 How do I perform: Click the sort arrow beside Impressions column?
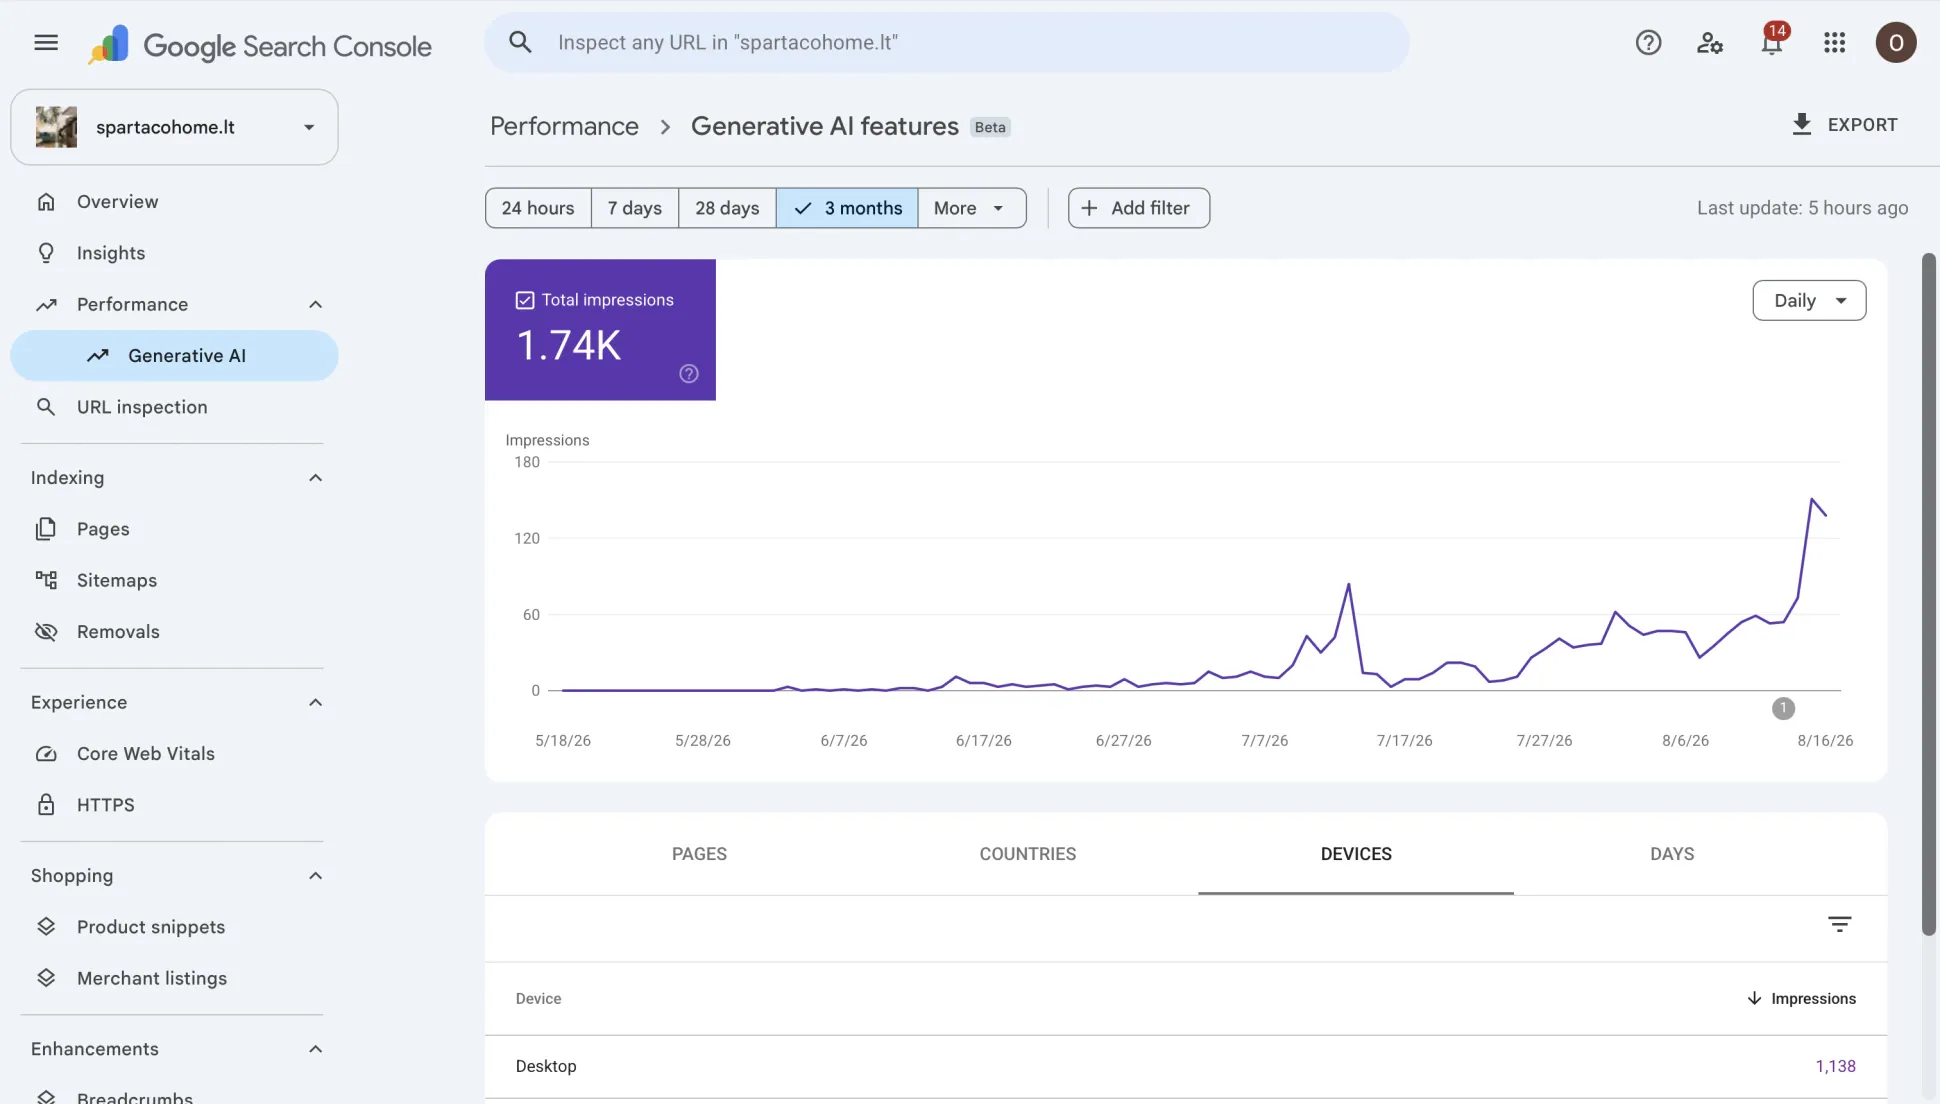[x=1754, y=999]
